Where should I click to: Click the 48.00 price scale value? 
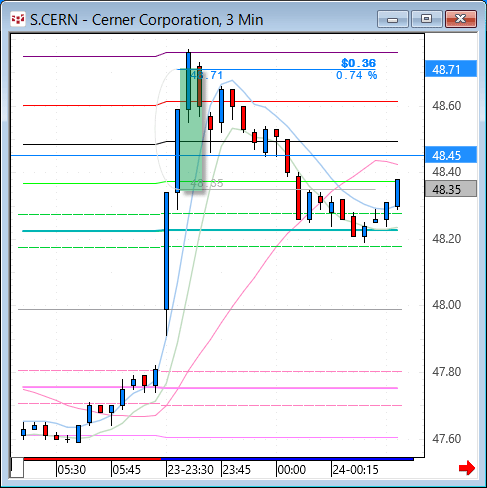click(447, 305)
